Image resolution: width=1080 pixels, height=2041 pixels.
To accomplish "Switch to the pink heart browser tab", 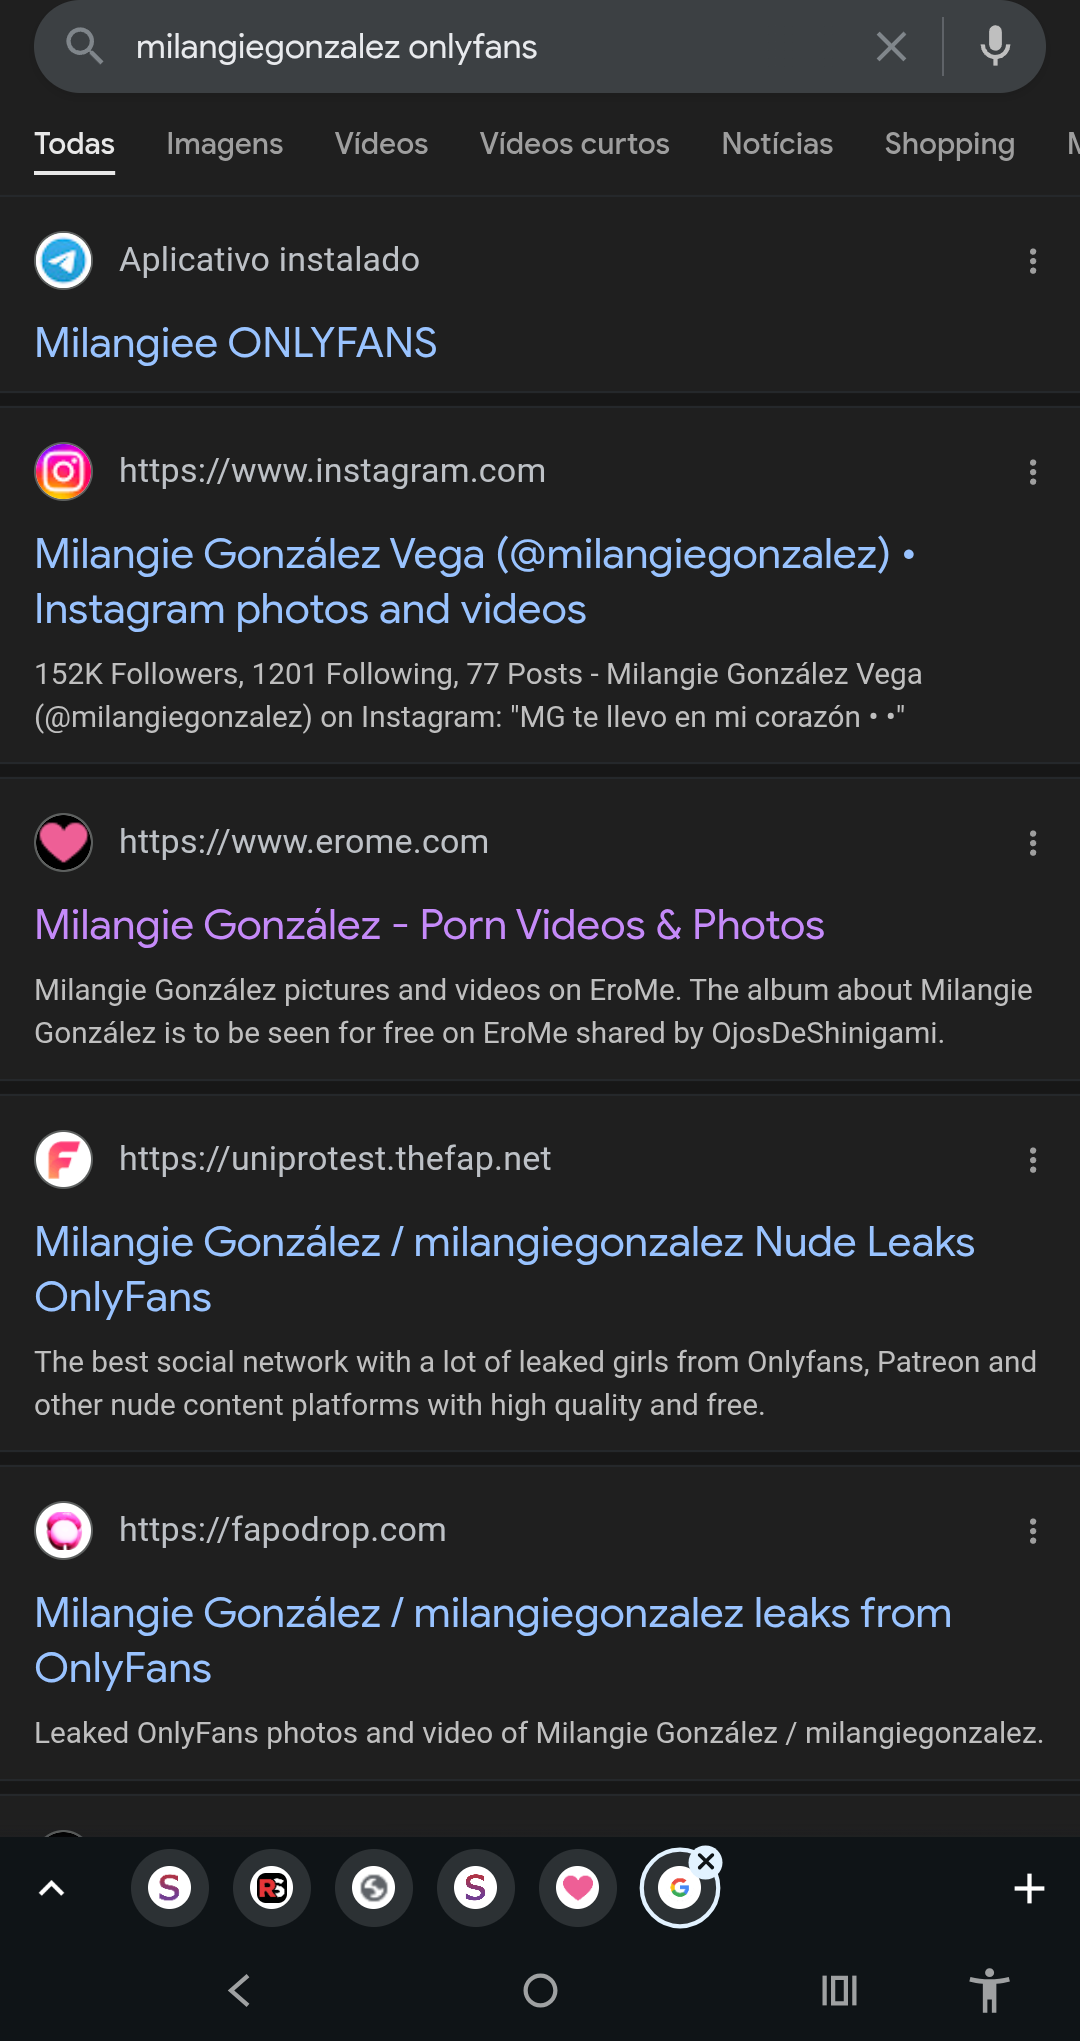I will click(578, 1888).
